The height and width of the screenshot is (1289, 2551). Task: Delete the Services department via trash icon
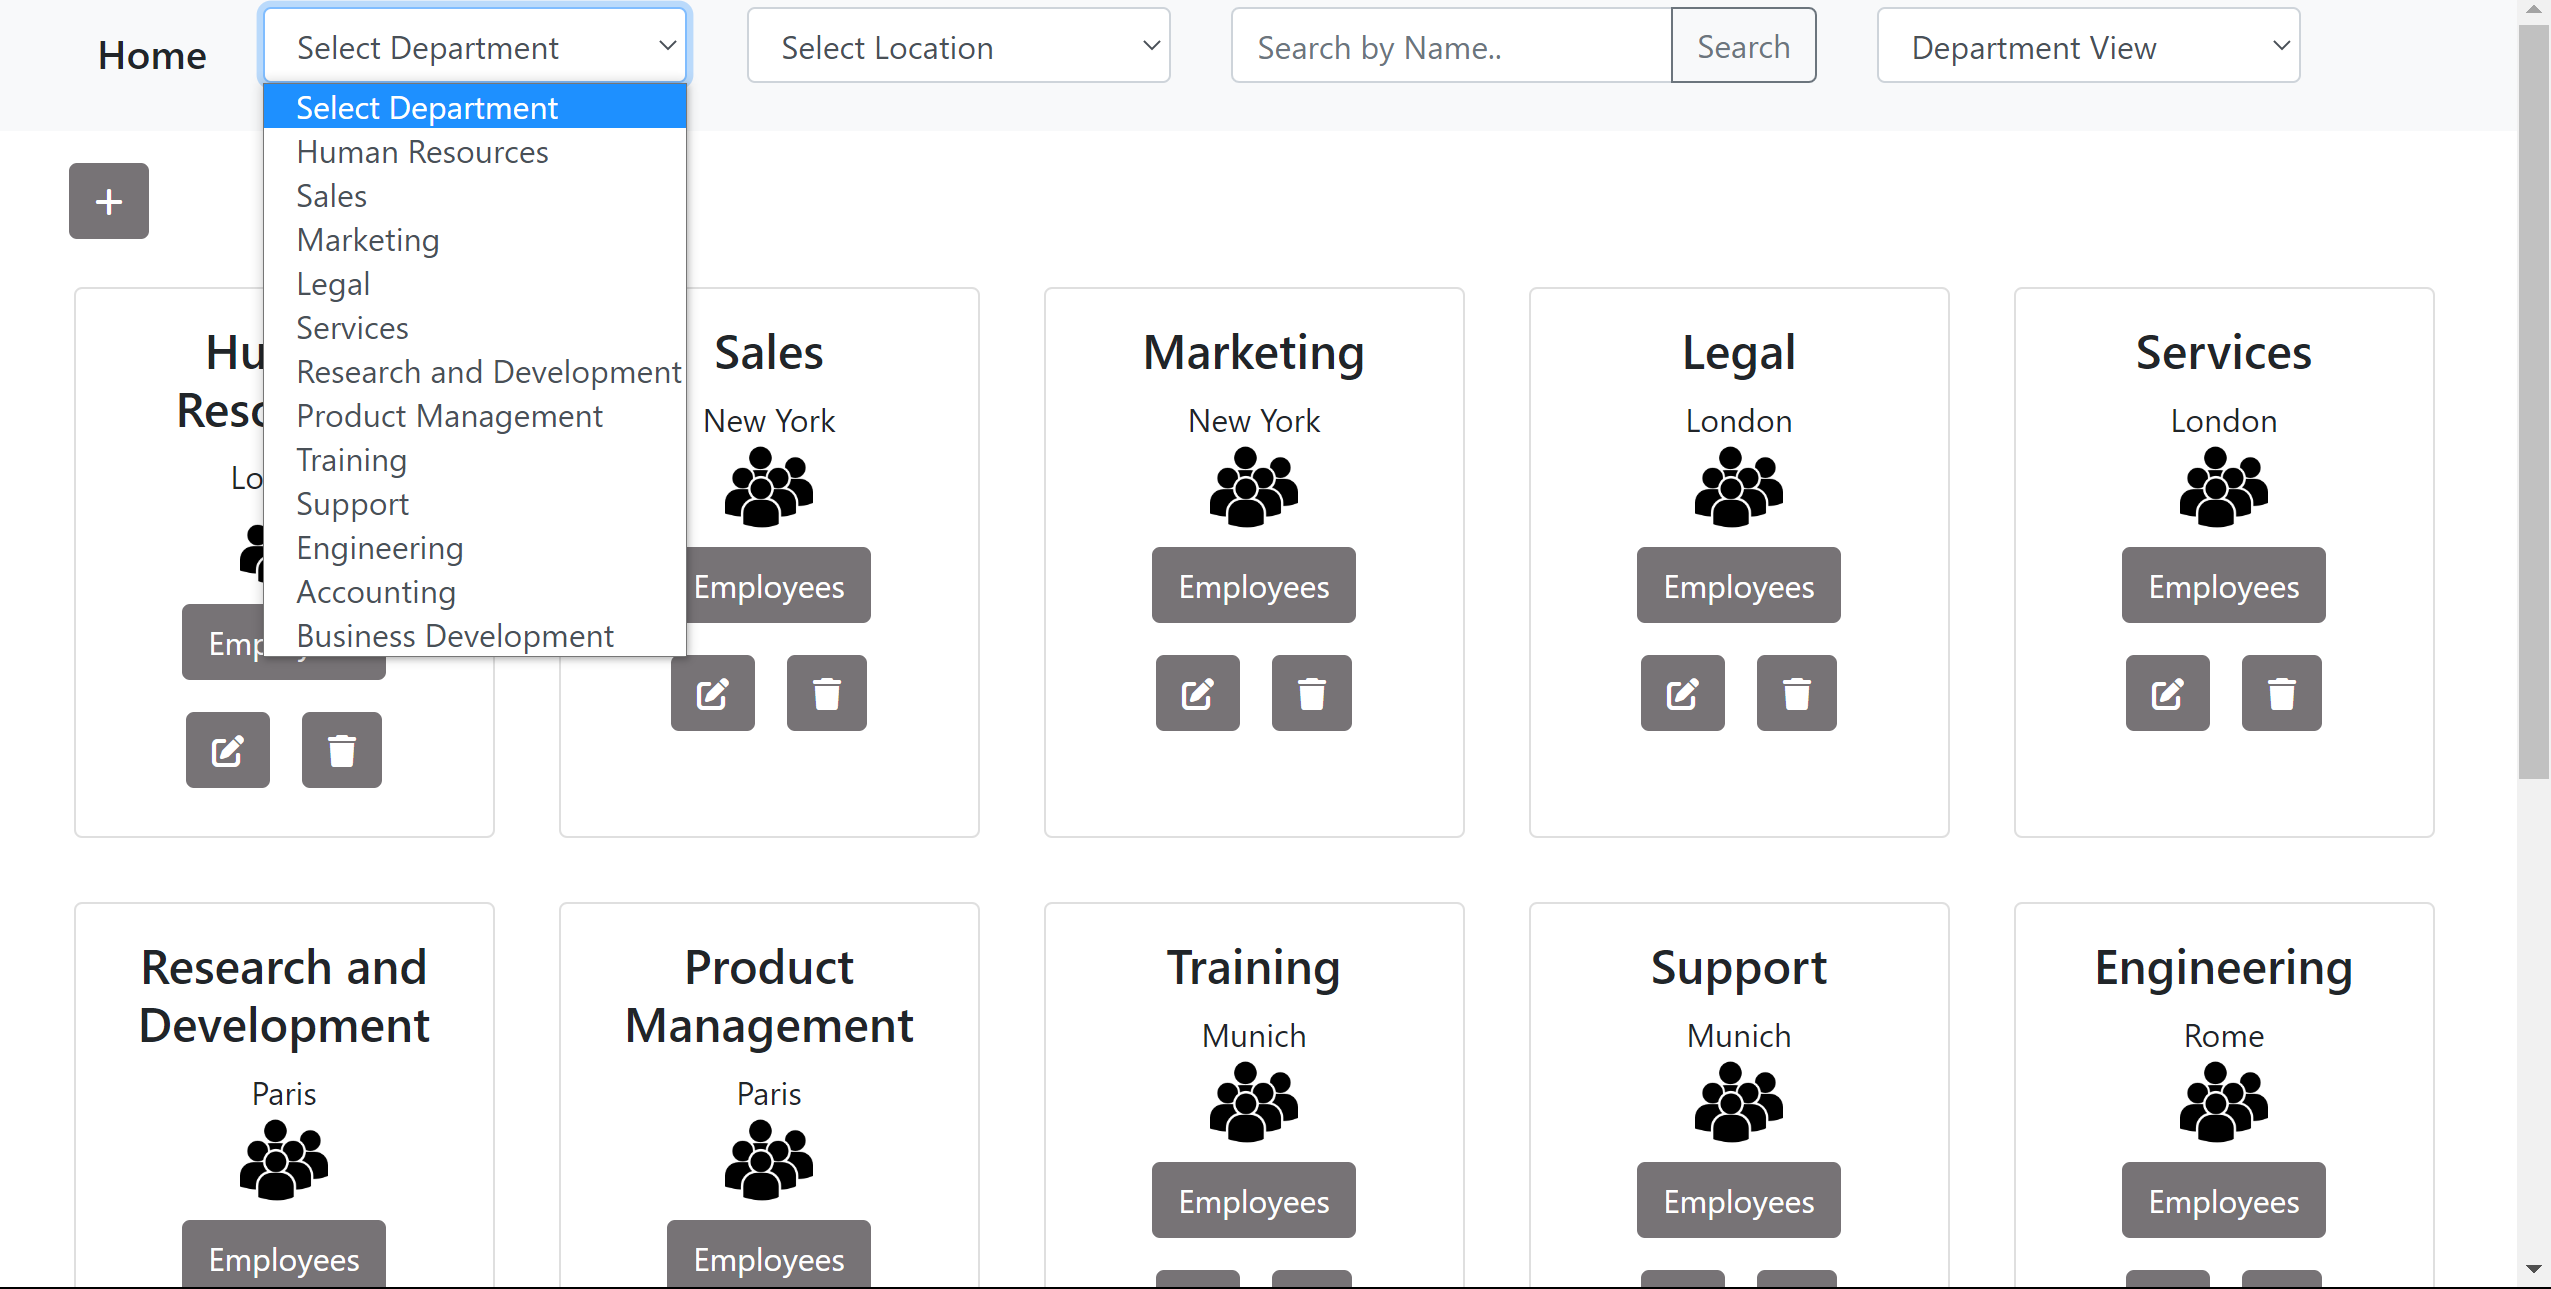(x=2281, y=693)
